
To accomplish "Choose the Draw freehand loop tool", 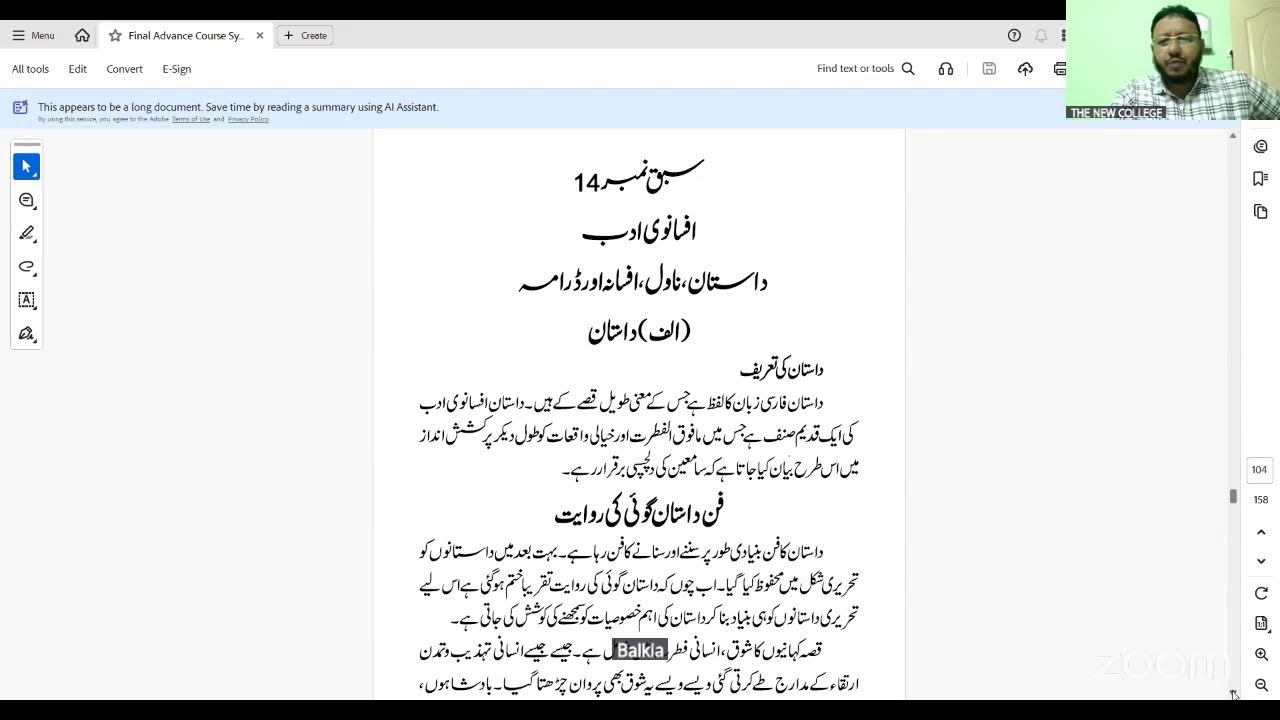I will coord(26,266).
